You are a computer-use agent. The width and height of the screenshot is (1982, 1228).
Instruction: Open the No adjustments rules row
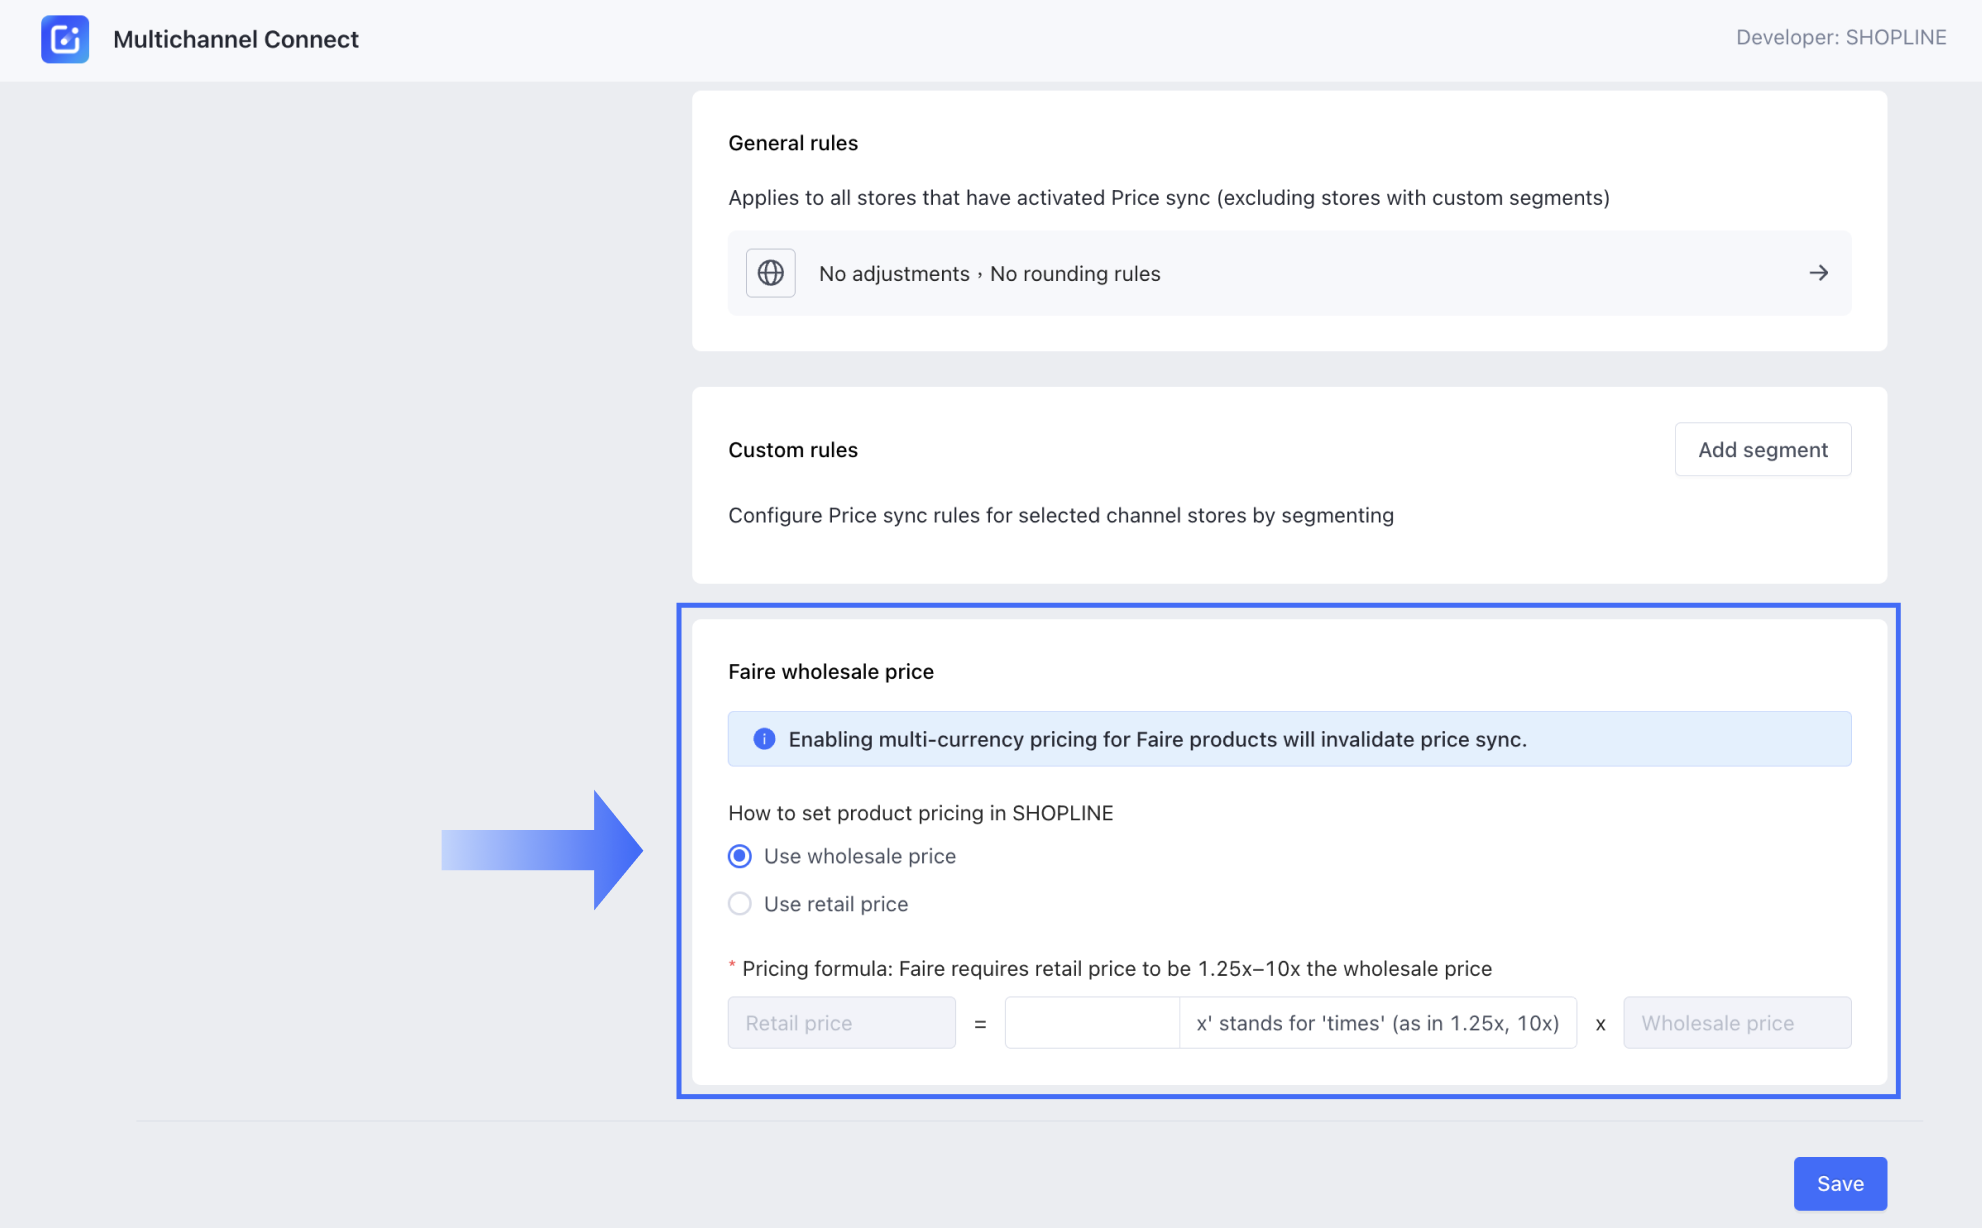pyautogui.click(x=1288, y=273)
